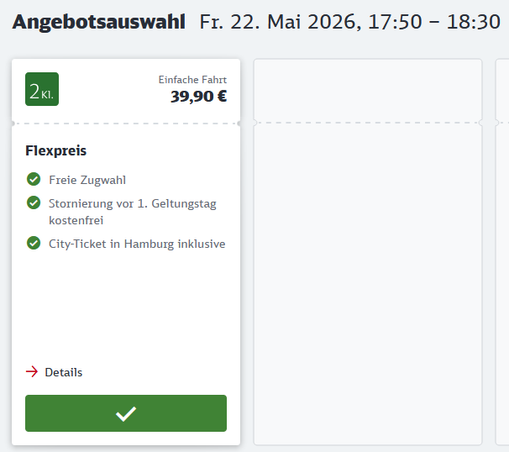The image size is (509, 452).
Task: Click the dashed divider under the Flexpreis price
Action: click(x=126, y=123)
